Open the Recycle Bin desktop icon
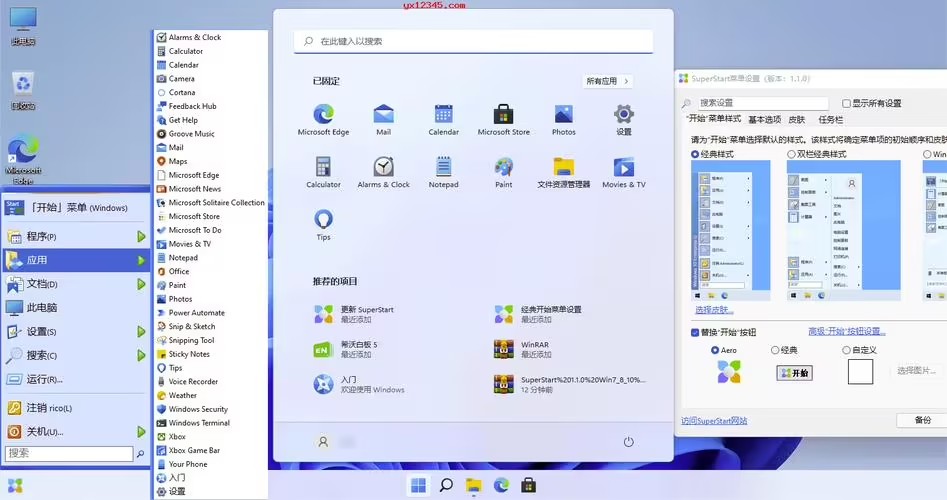The height and width of the screenshot is (500, 947). pos(23,91)
